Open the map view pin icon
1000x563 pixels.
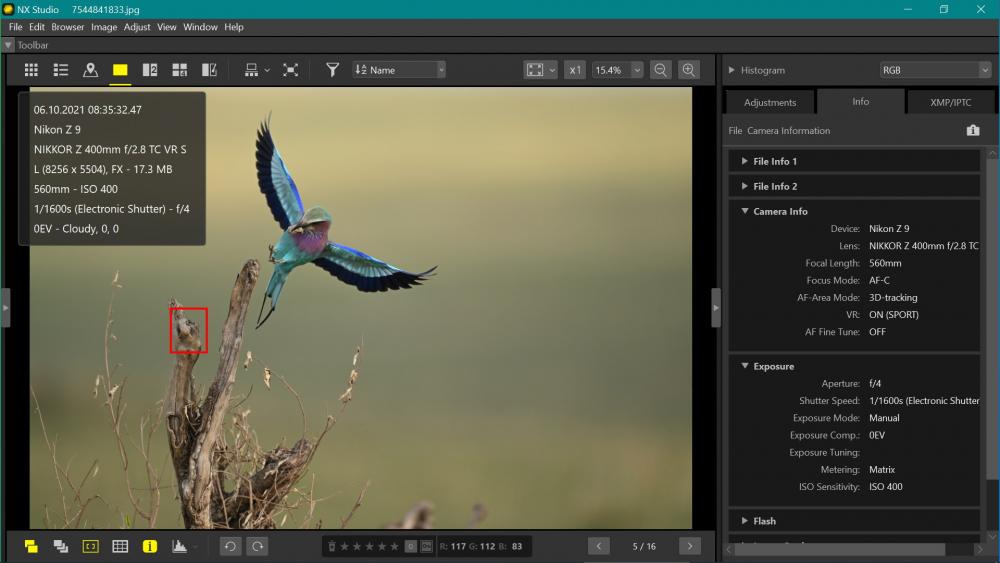[91, 70]
